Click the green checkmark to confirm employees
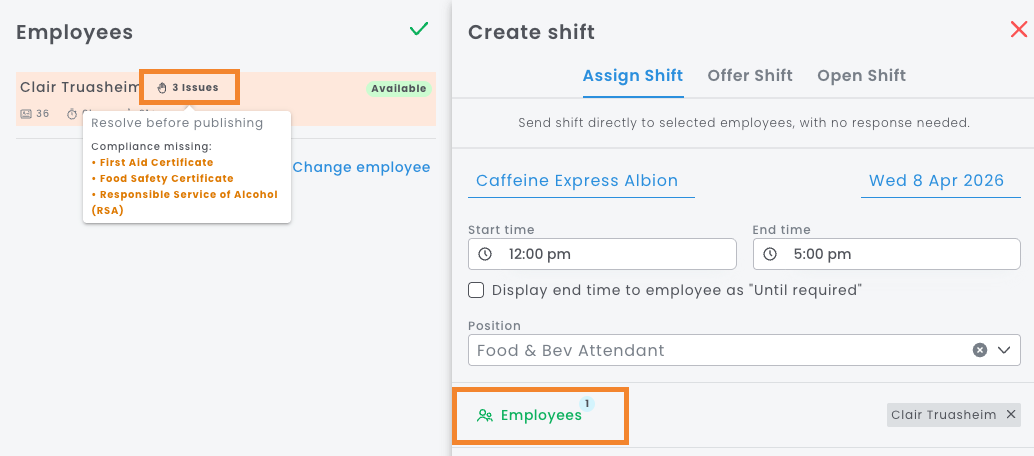This screenshot has height=456, width=1034. tap(419, 30)
